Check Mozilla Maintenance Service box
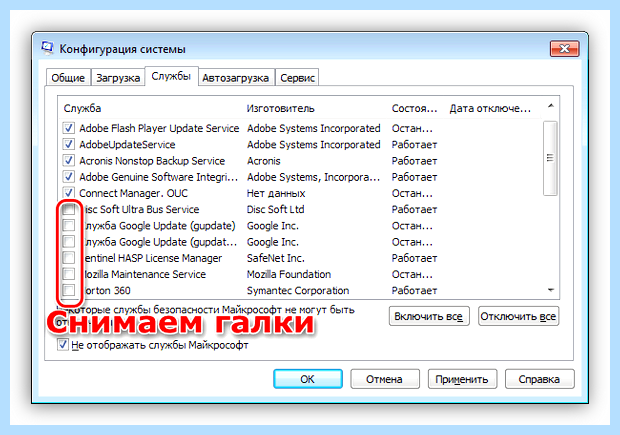The height and width of the screenshot is (435, 620). tap(68, 274)
